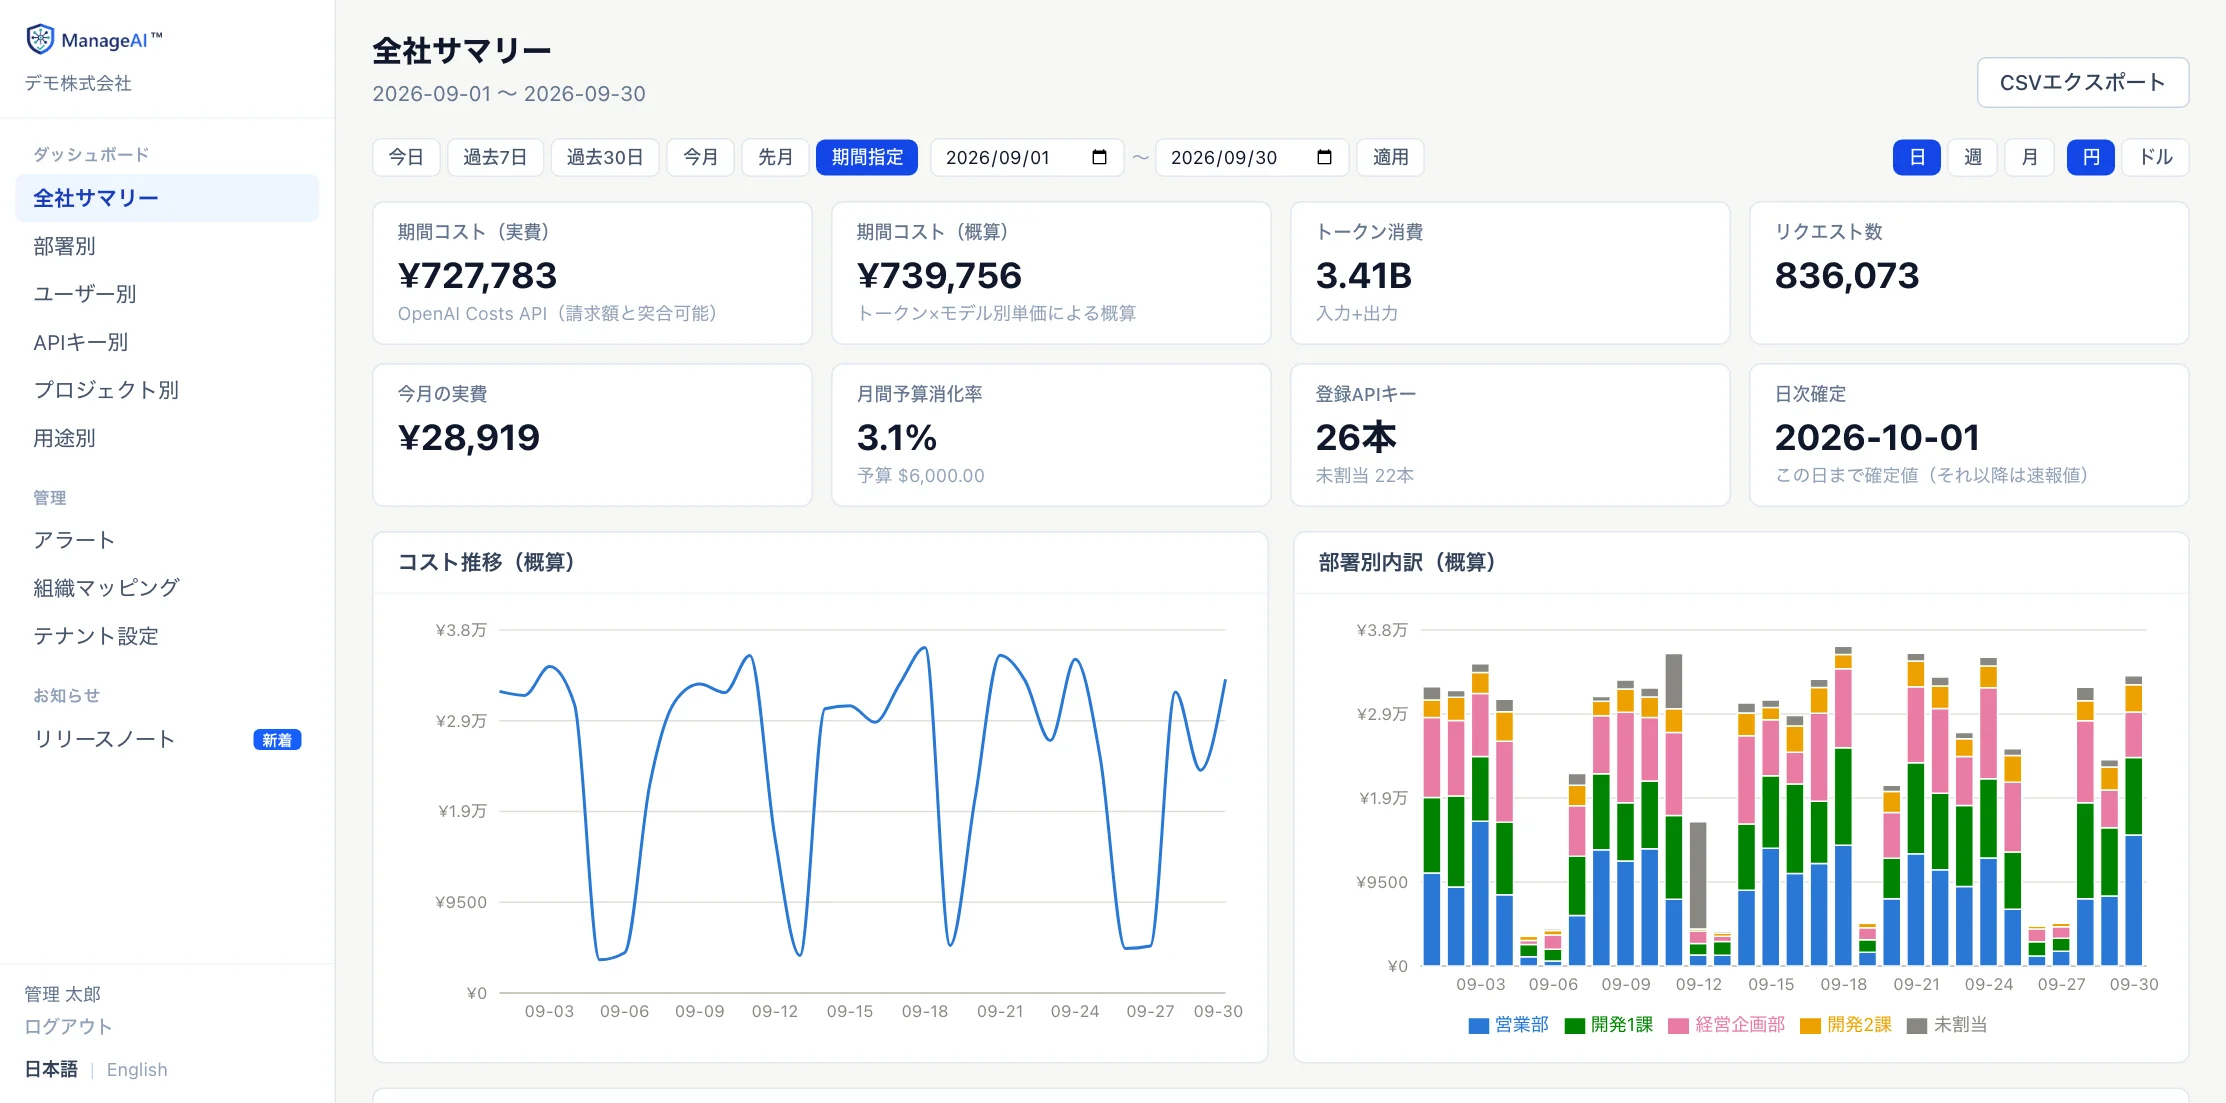Click the start date 2026/09/01 field
Screen dimensions: 2226x1103
pyautogui.click(x=1027, y=157)
